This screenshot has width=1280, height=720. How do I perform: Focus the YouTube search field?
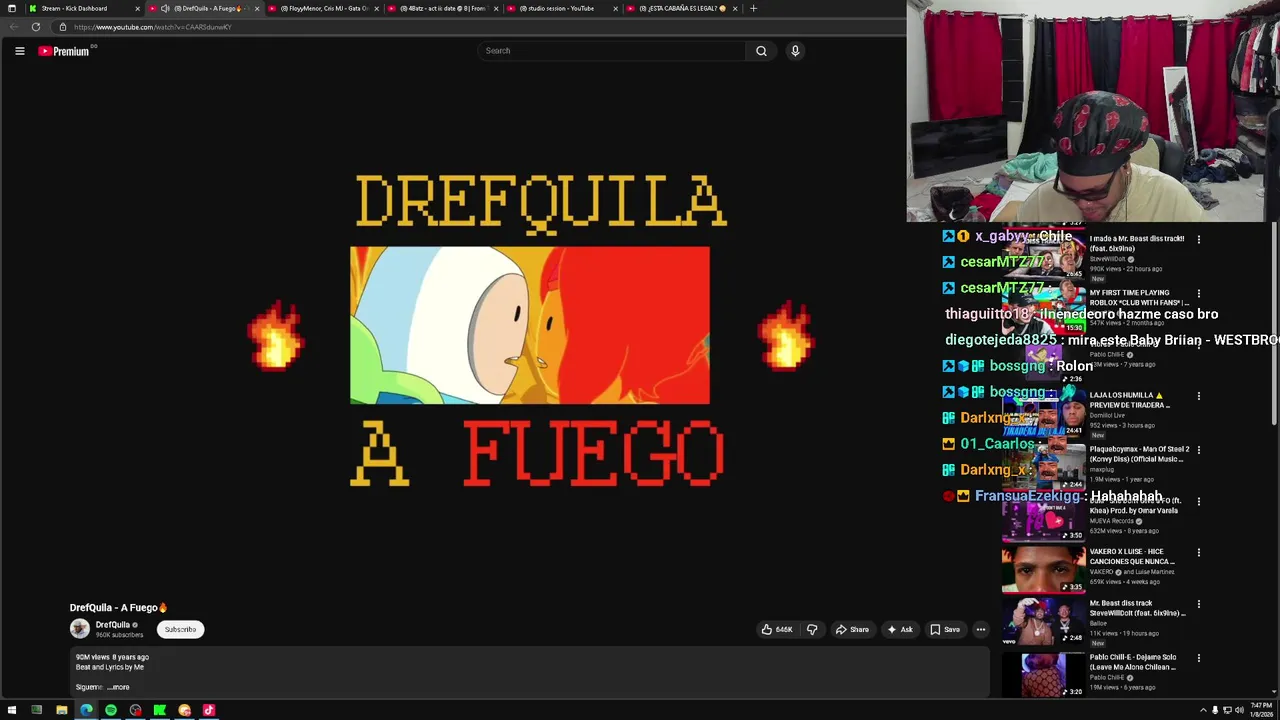click(x=611, y=51)
